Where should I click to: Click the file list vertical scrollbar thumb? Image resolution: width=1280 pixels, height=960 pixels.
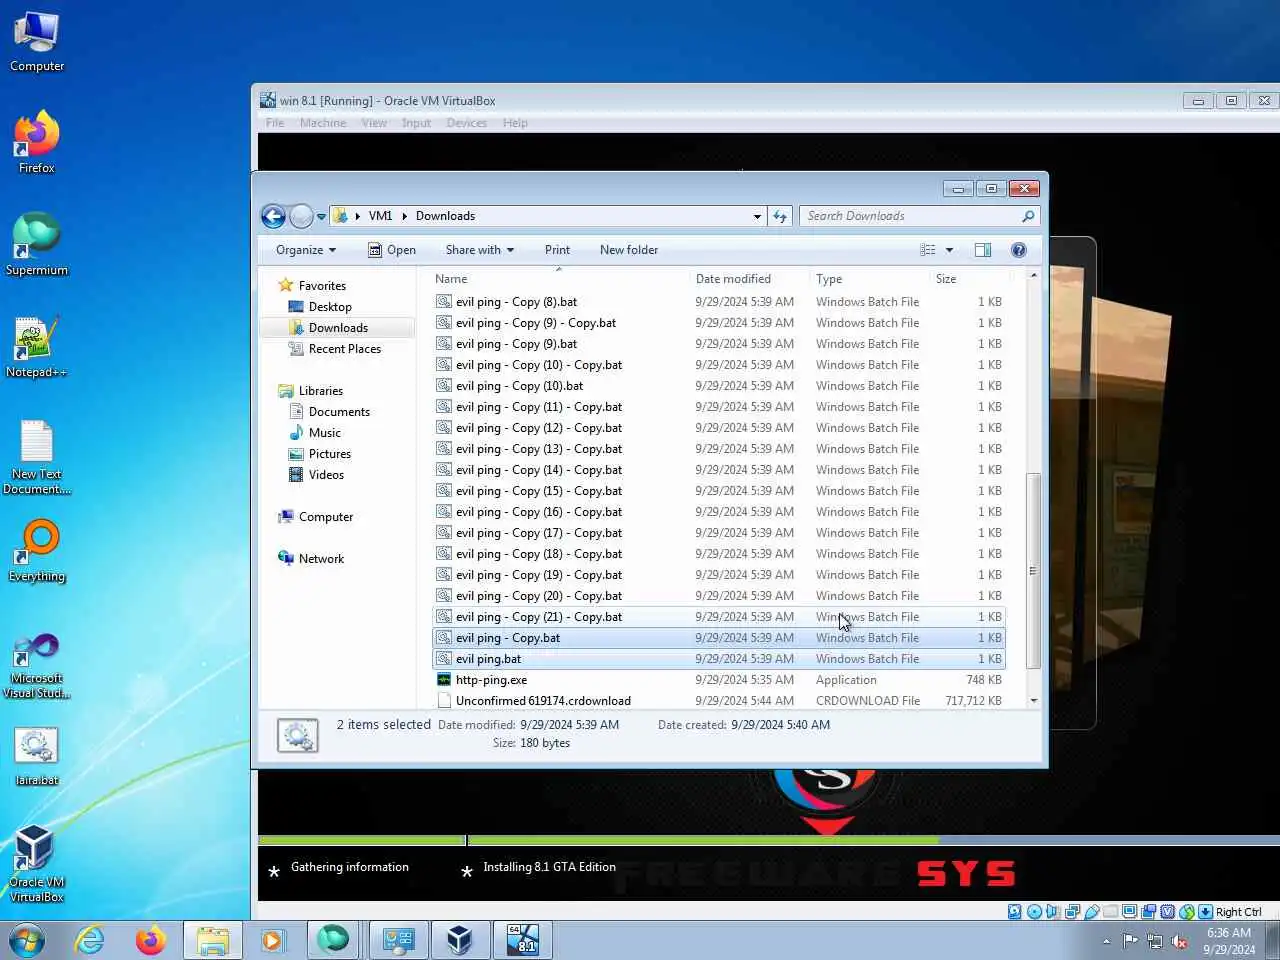click(1033, 571)
